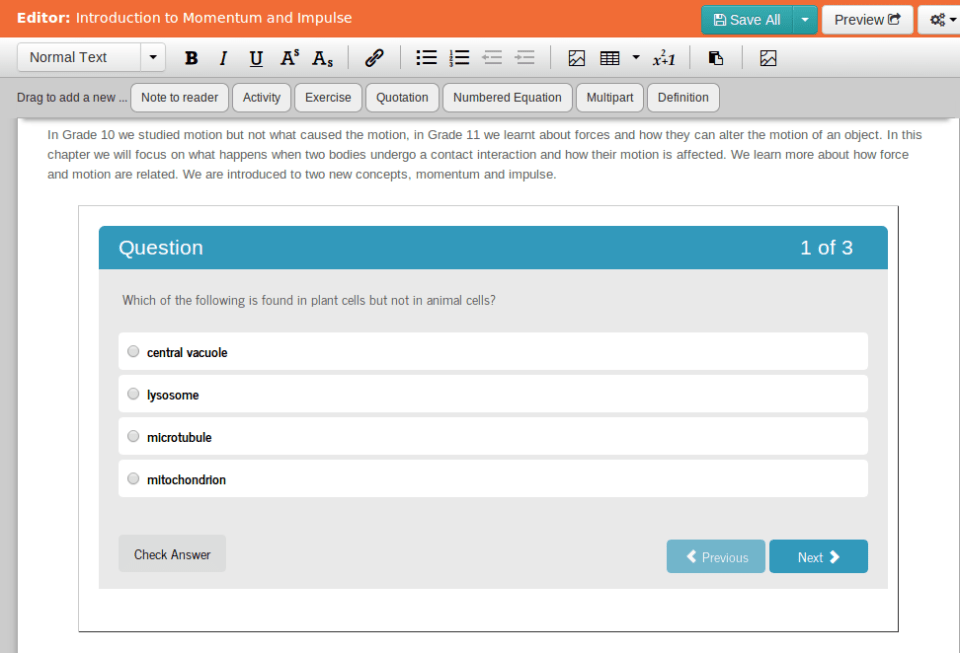Click the superscript icon

click(x=289, y=58)
